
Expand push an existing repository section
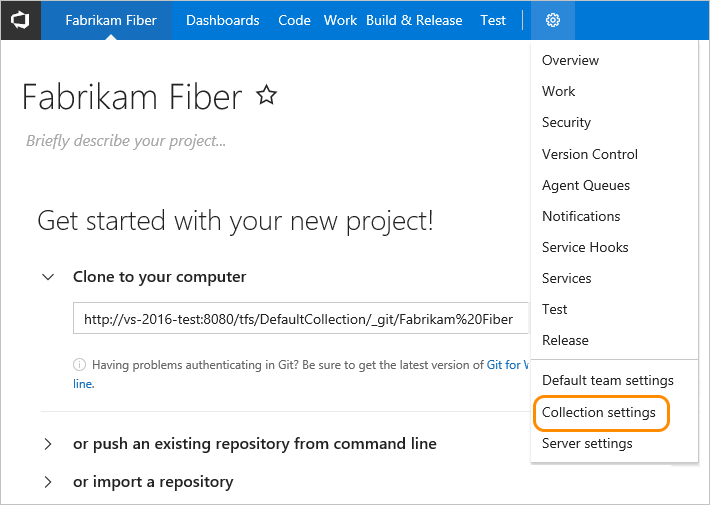point(48,443)
